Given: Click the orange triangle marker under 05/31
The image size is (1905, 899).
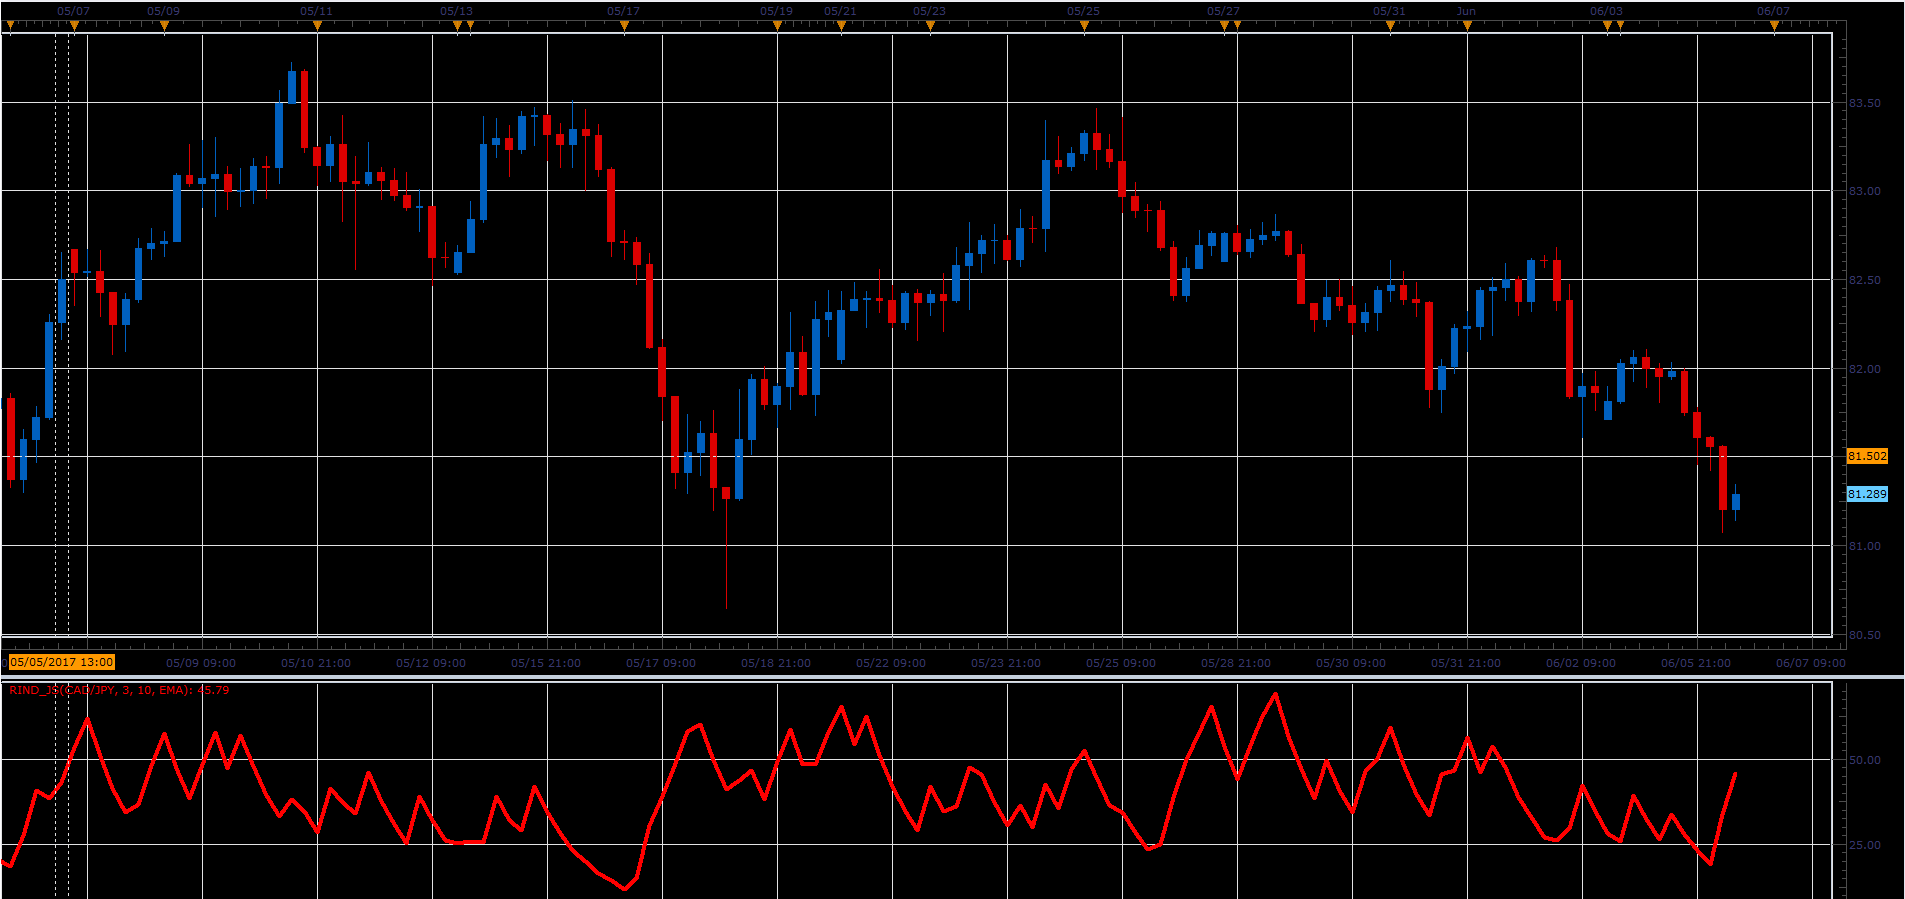Looking at the screenshot, I should pyautogui.click(x=1391, y=27).
